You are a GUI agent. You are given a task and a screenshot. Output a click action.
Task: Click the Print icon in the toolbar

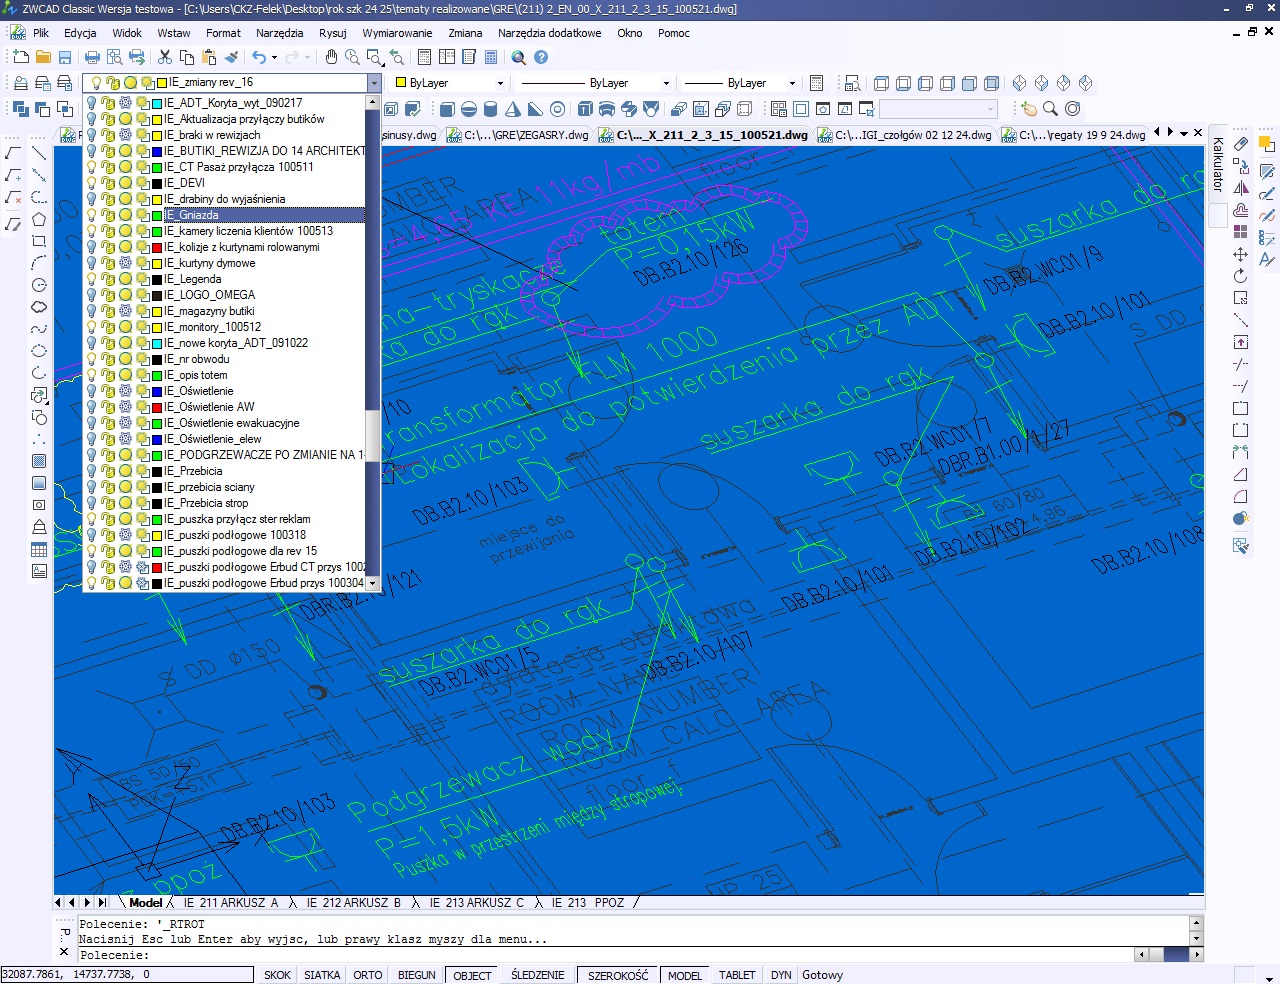coord(92,57)
